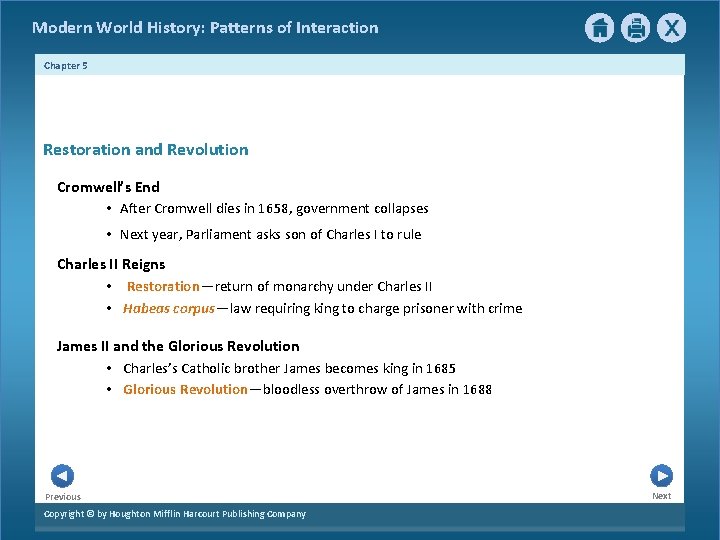This screenshot has height=540, width=720.
Task: Go to the Home screen icon
Action: pyautogui.click(x=599, y=28)
